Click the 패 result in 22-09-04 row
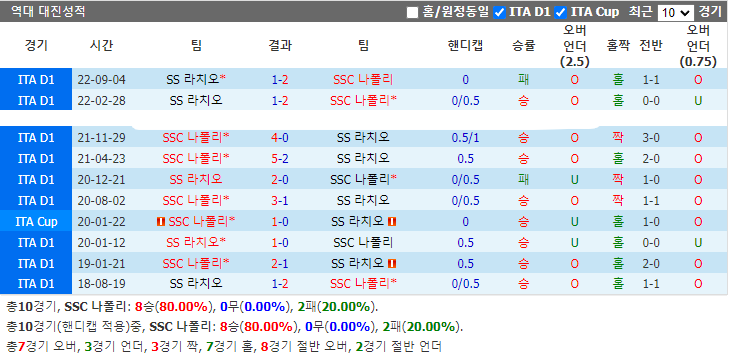 click(524, 80)
